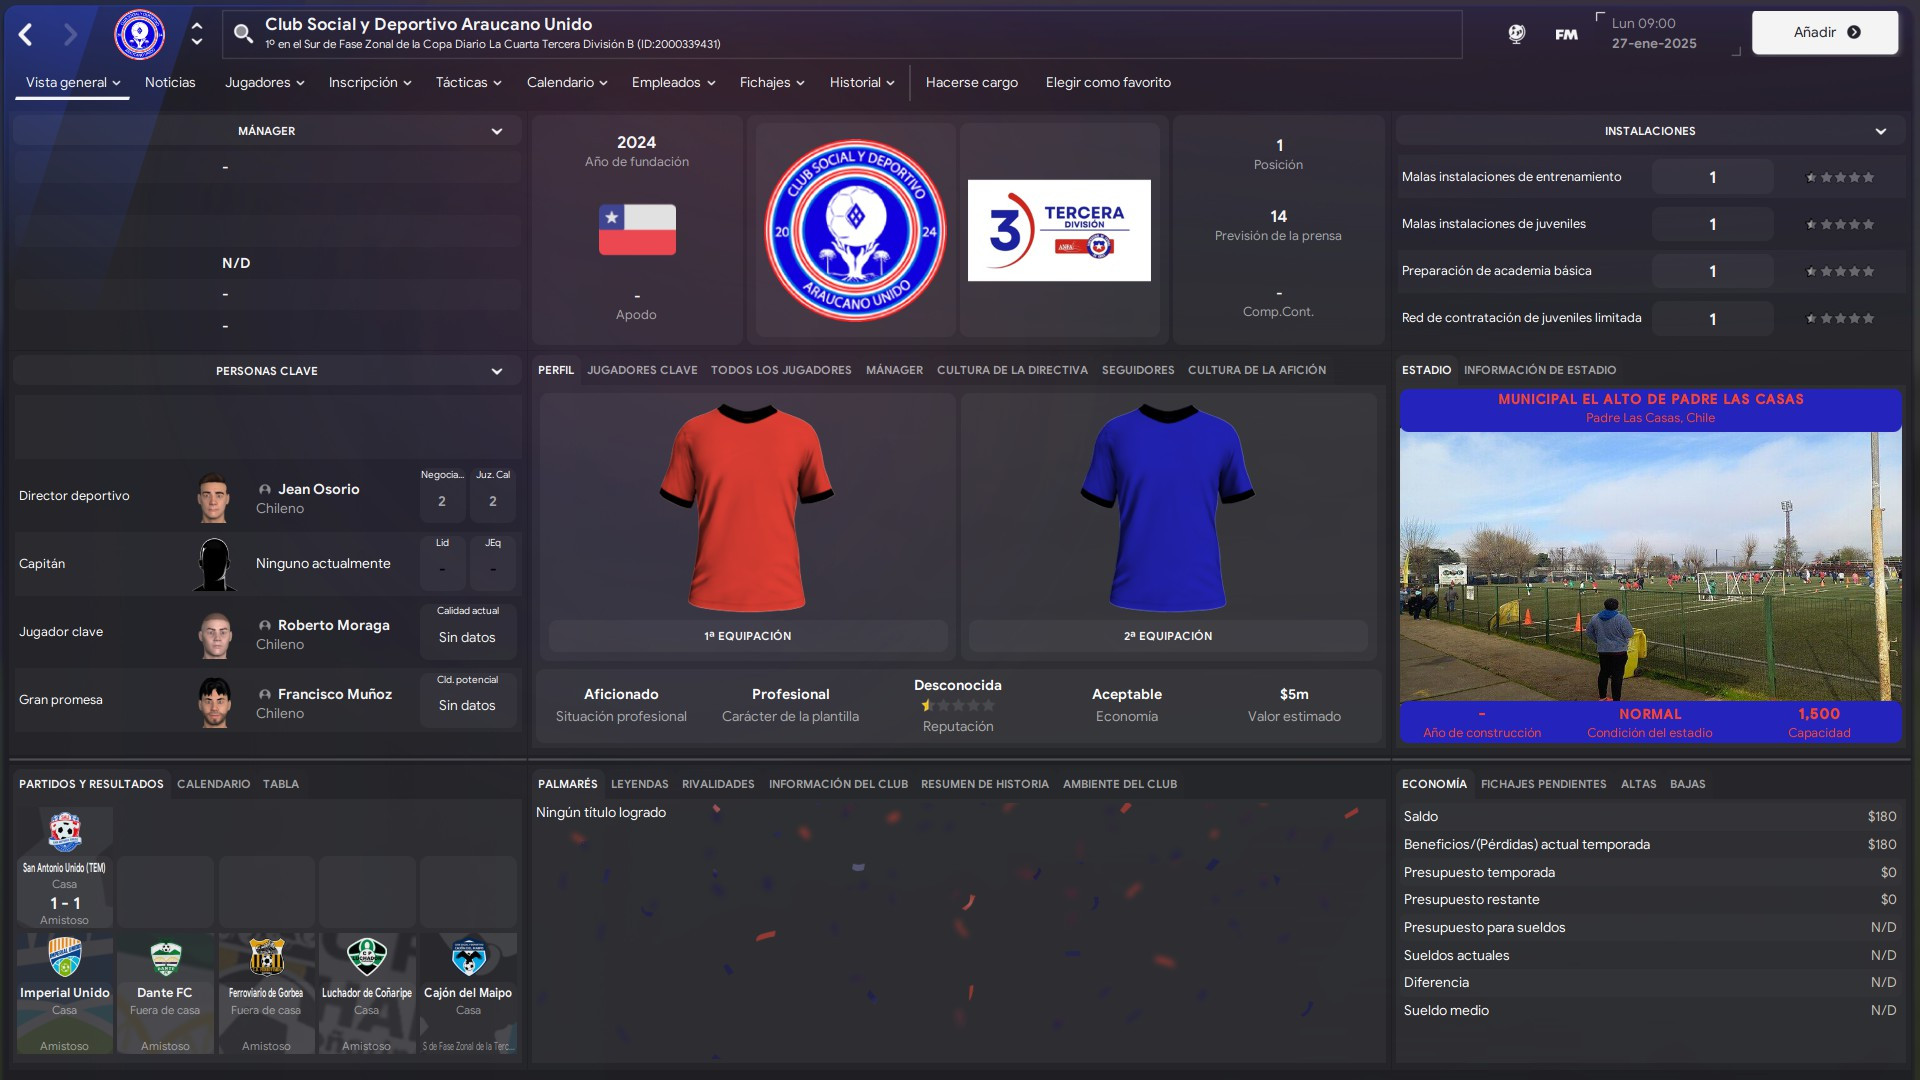Viewport: 1920px width, 1080px height.
Task: Open the Leyendas tab
Action: (x=639, y=784)
